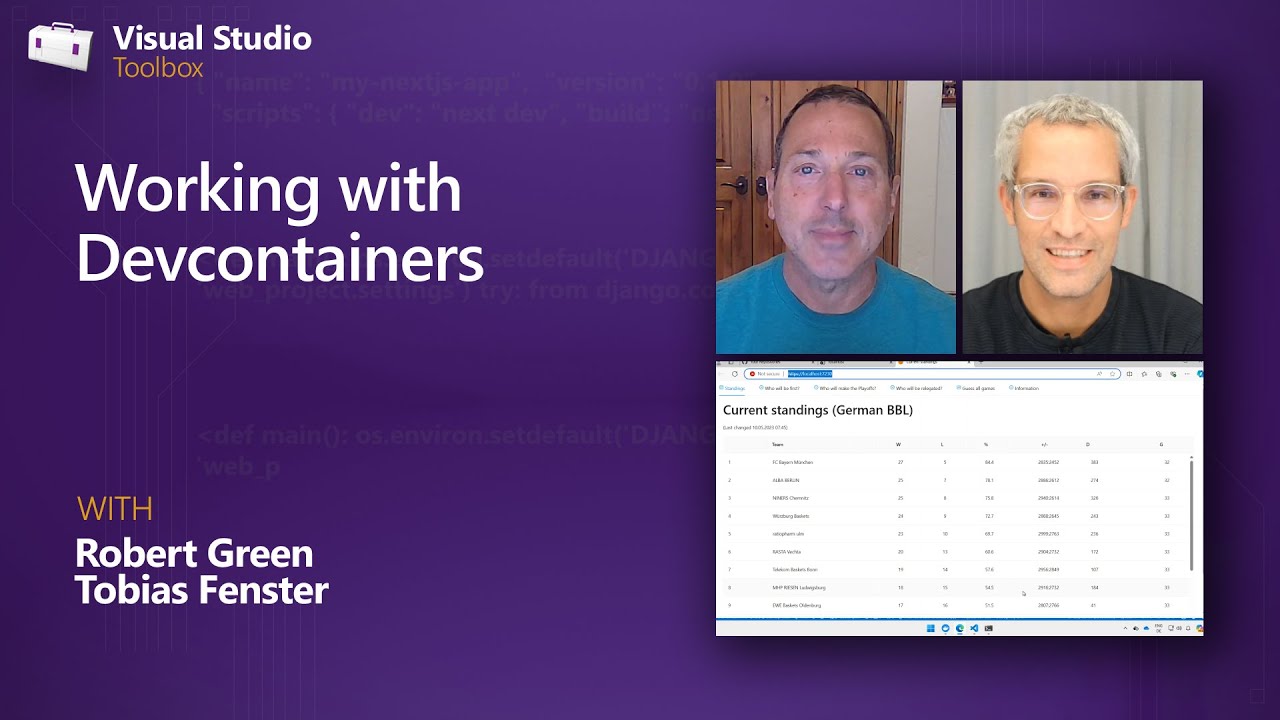Open Visual Studio Code from the taskbar
Screen dimensions: 1280x720
pyautogui.click(x=974, y=628)
